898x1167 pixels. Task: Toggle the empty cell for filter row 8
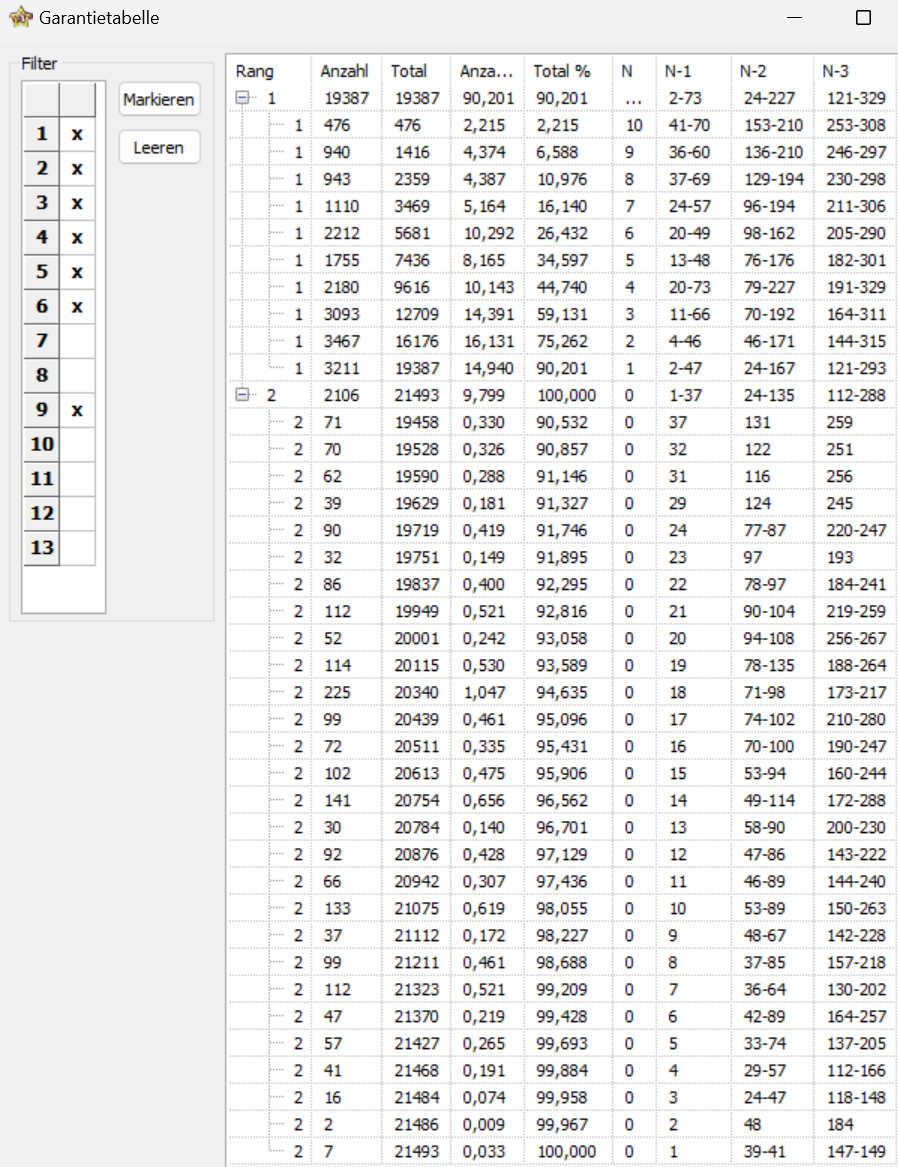point(77,375)
